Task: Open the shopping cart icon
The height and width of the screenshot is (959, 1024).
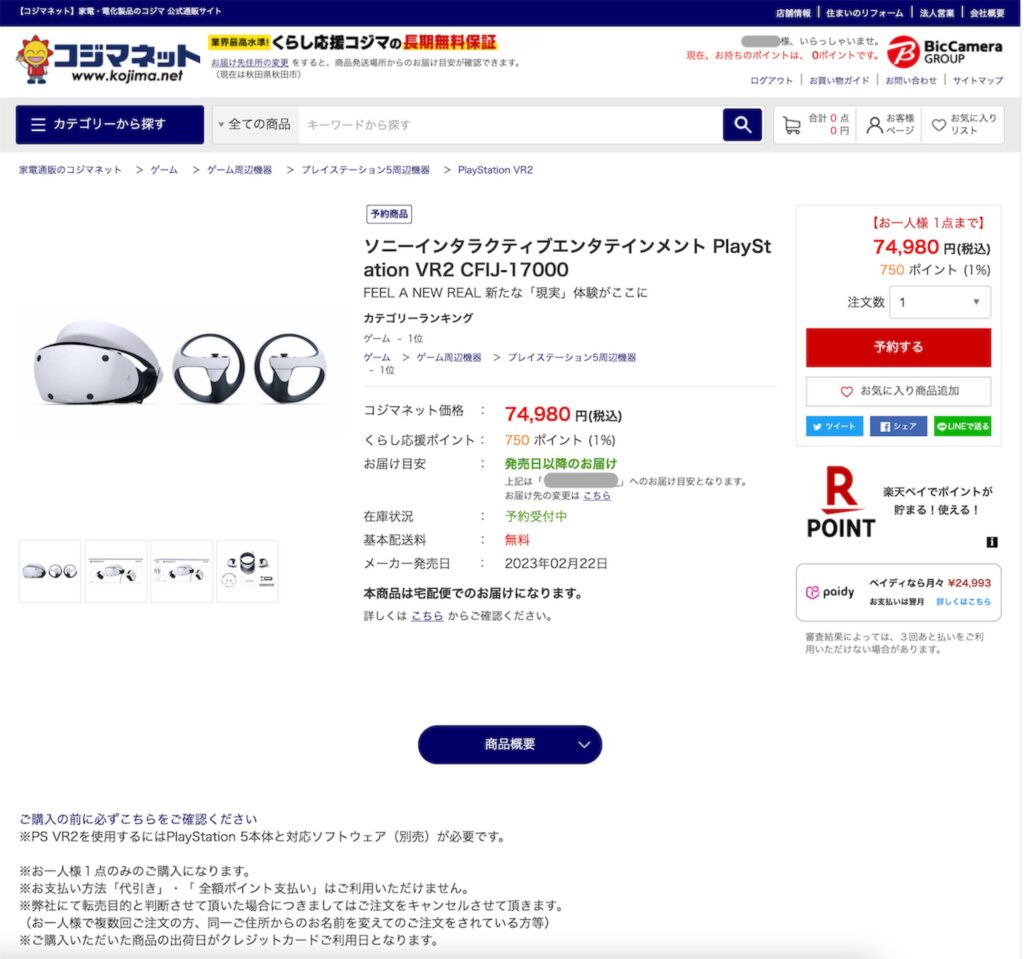Action: pyautogui.click(x=792, y=125)
